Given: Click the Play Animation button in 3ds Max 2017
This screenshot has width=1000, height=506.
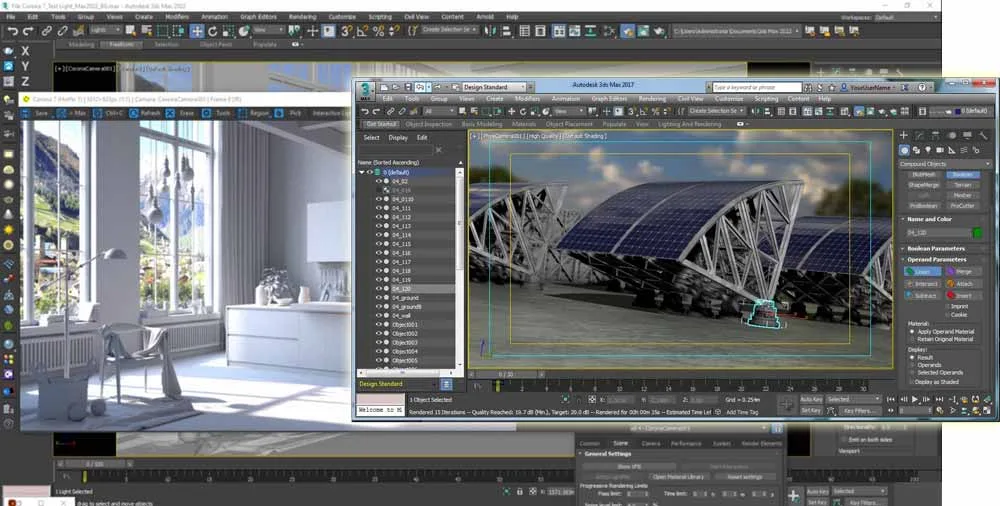Looking at the screenshot, I should pyautogui.click(x=915, y=399).
